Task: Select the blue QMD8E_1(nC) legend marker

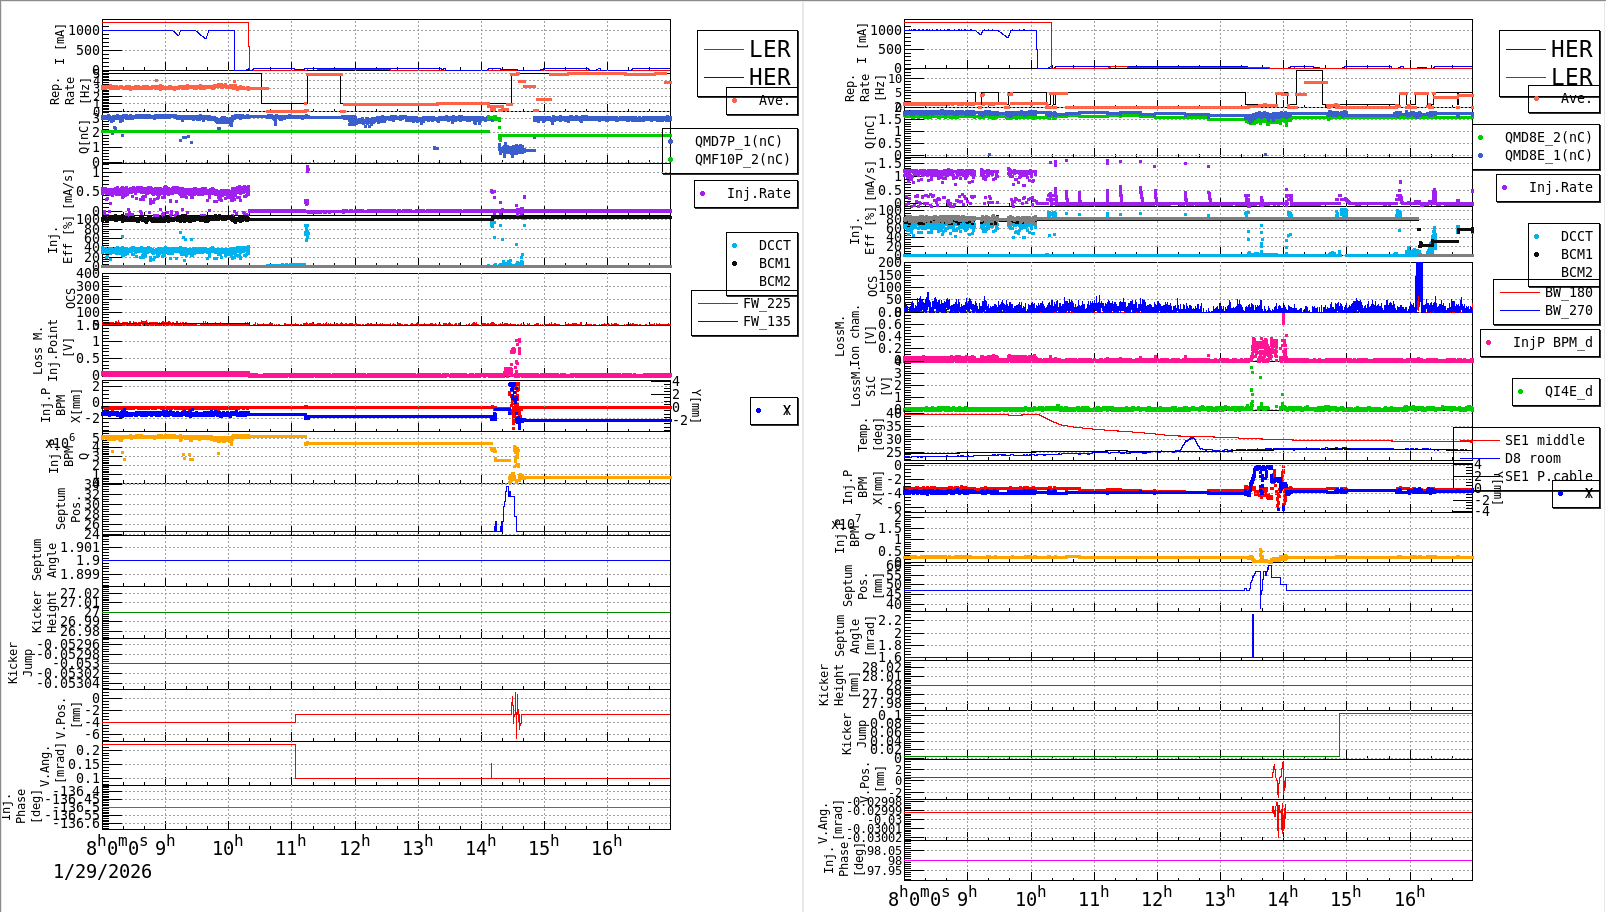Action: tap(1480, 155)
